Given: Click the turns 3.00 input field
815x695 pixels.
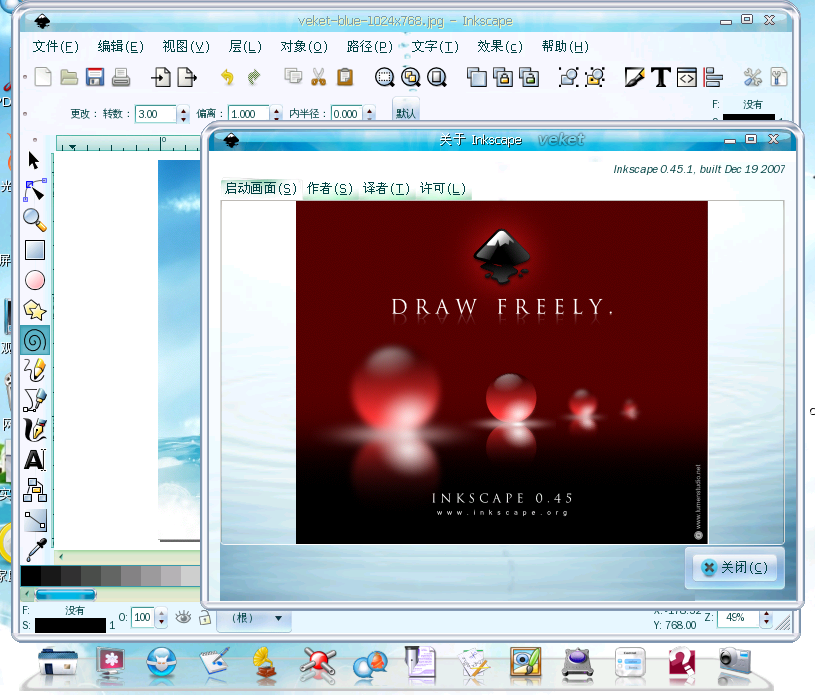Looking at the screenshot, I should 156,114.
